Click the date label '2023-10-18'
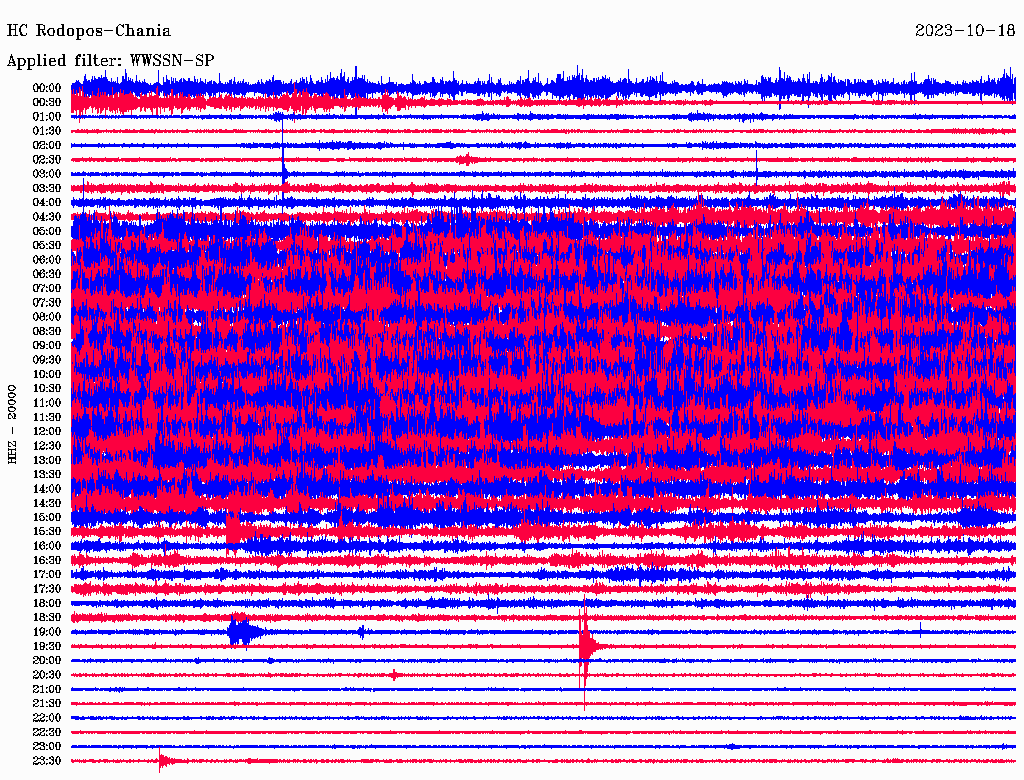 click(965, 31)
